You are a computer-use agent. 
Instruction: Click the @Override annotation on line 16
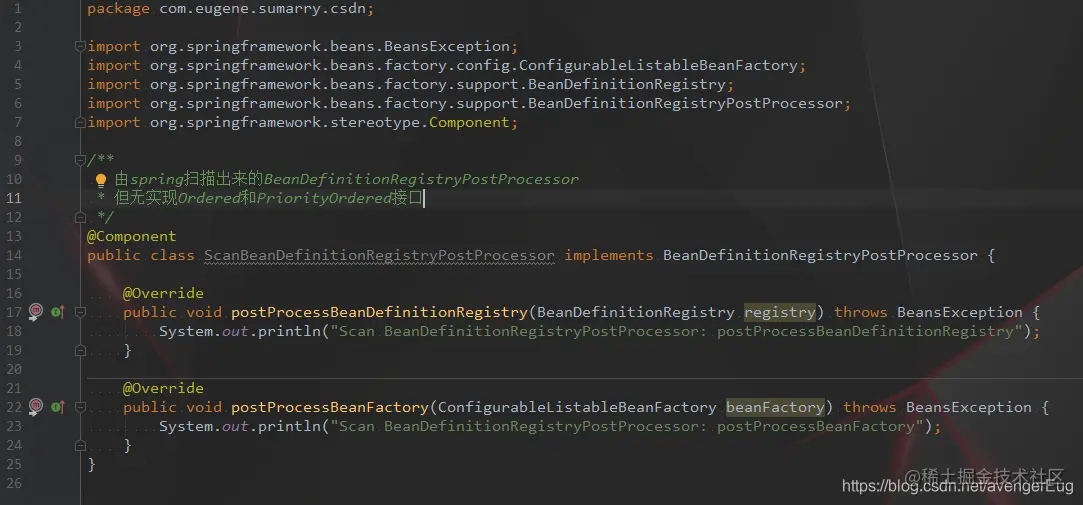pyautogui.click(x=164, y=294)
